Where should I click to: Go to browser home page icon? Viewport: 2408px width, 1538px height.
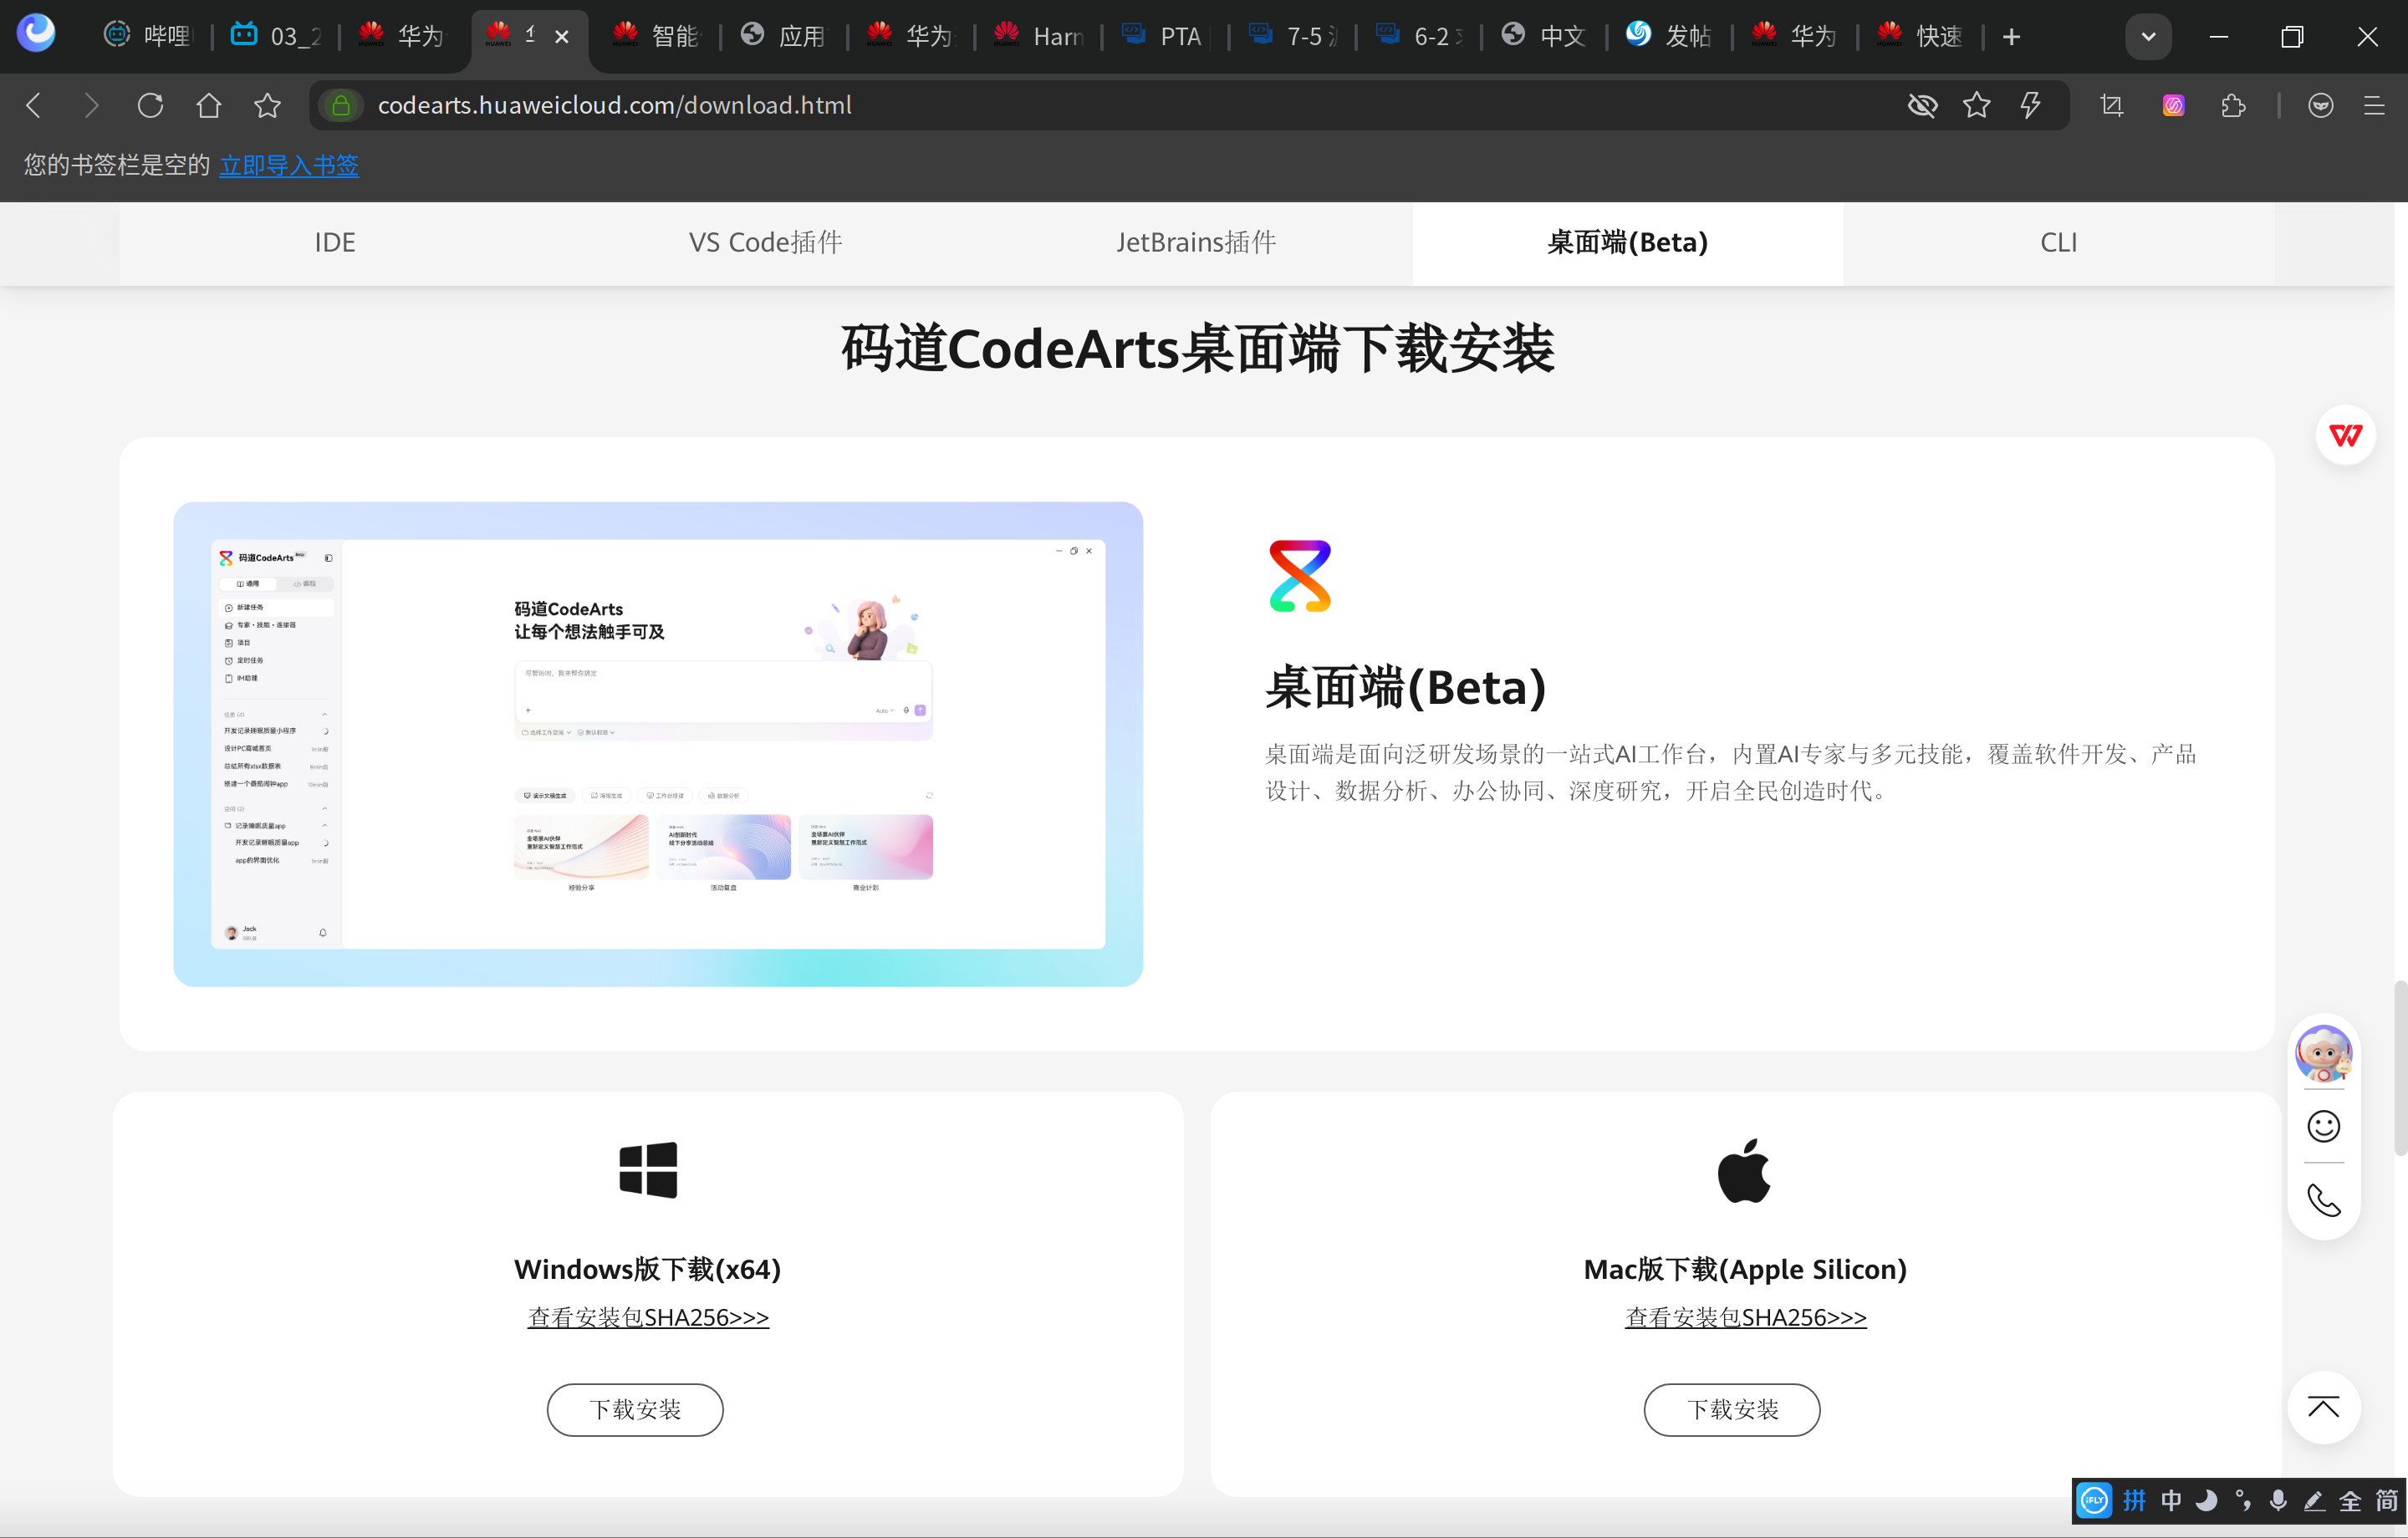coord(208,105)
